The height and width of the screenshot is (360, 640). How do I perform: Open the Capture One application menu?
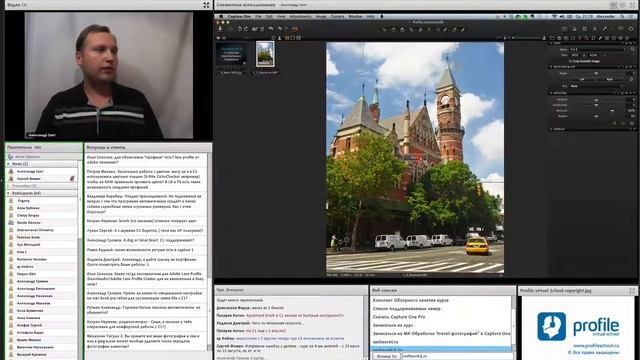pyautogui.click(x=239, y=16)
